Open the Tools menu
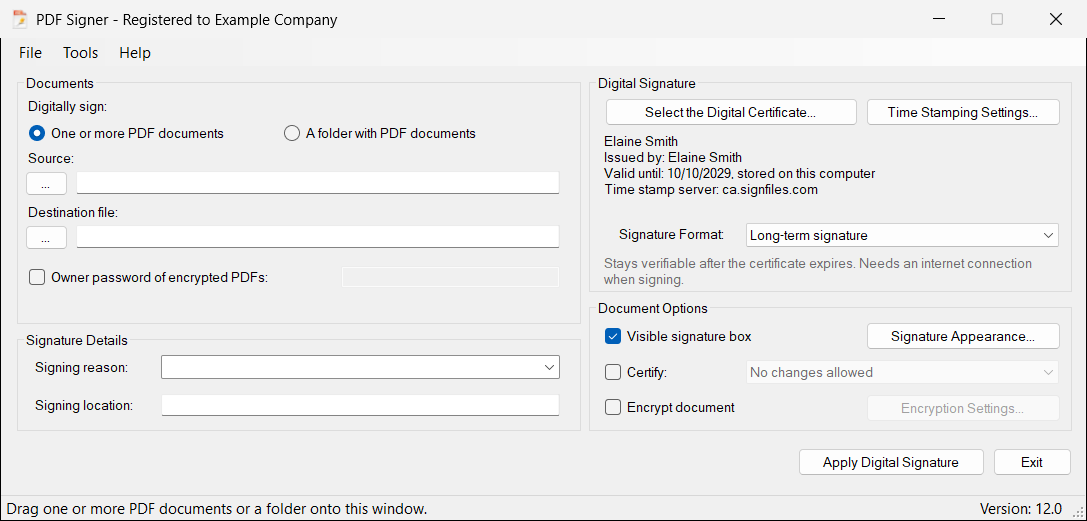This screenshot has height=521, width=1087. 80,53
